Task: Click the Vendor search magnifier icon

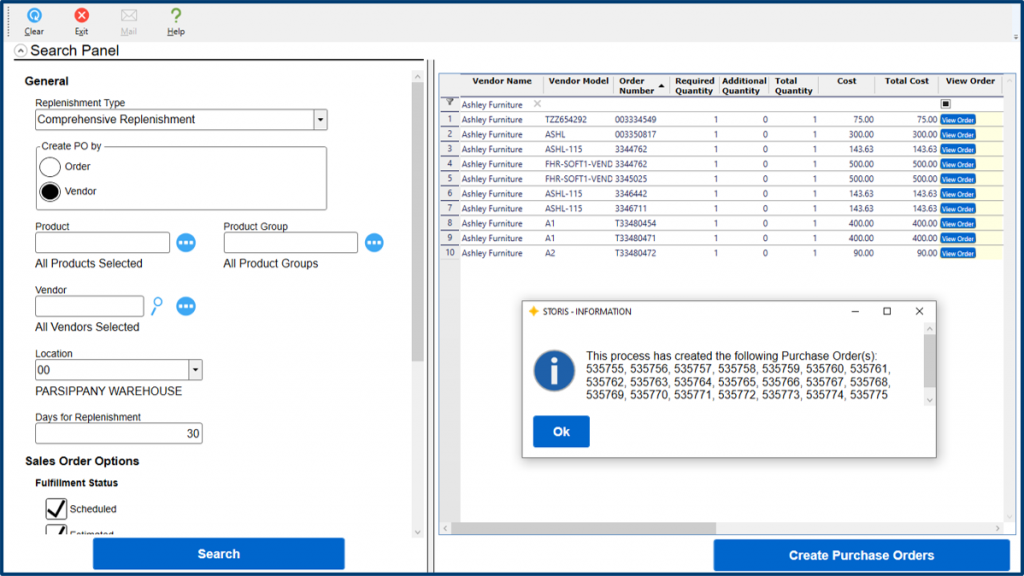Action: [x=157, y=306]
